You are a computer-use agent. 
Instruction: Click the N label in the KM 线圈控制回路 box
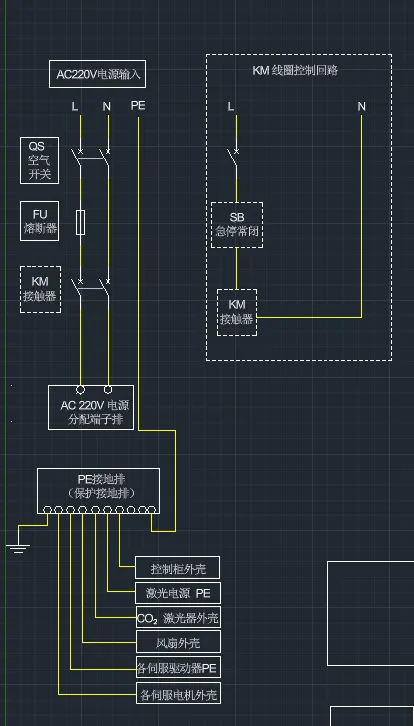tap(361, 106)
